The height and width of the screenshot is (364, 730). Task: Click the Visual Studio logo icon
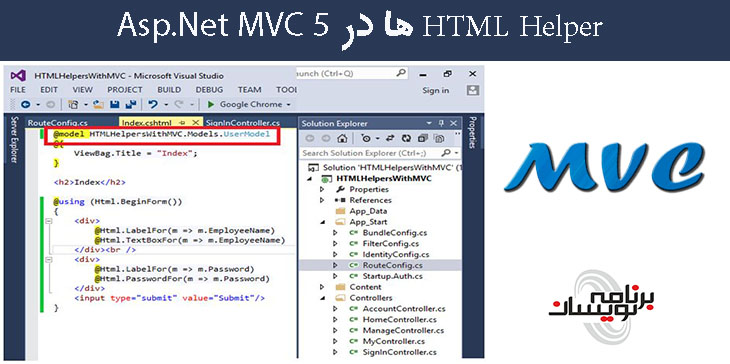18,75
